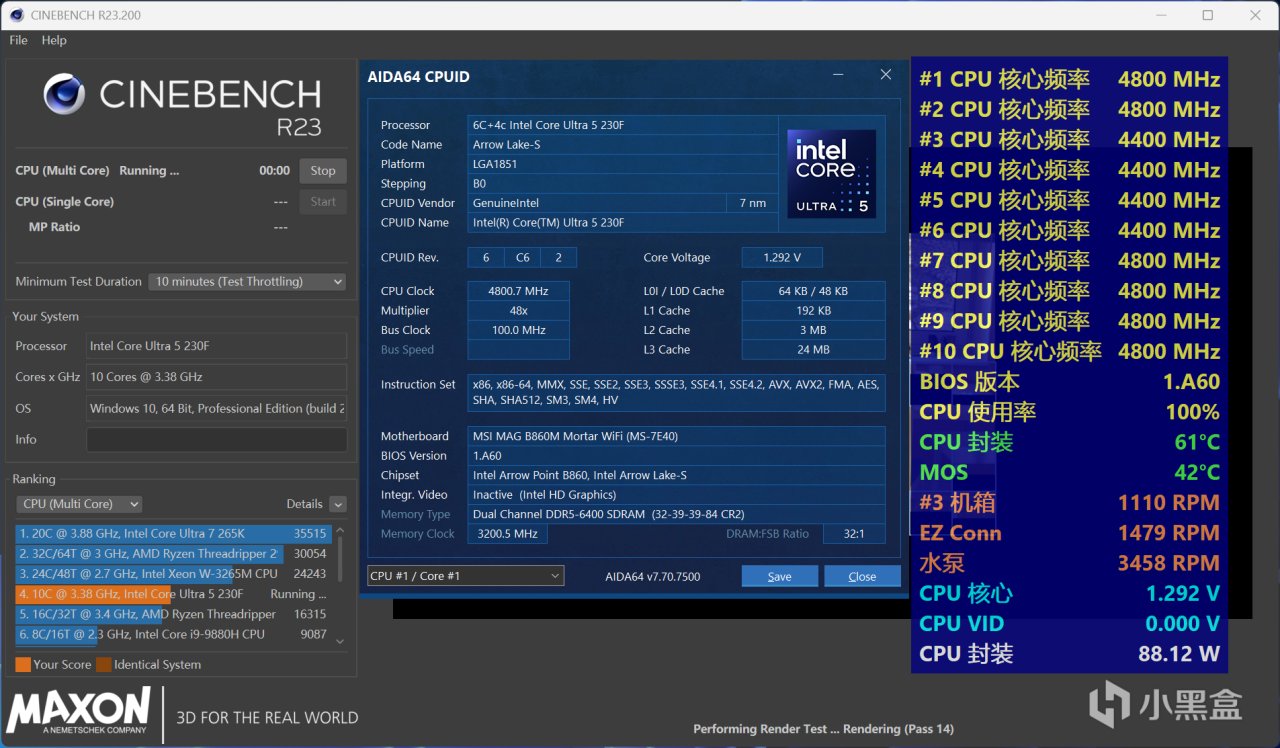Open the File menu

click(x=18, y=40)
